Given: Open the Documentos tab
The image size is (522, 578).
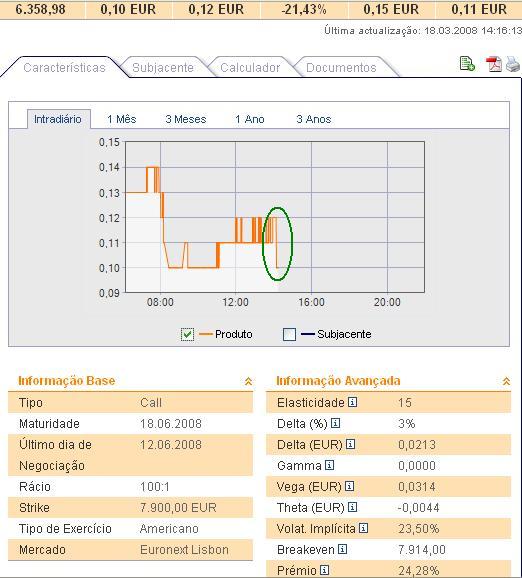Looking at the screenshot, I should pos(341,67).
